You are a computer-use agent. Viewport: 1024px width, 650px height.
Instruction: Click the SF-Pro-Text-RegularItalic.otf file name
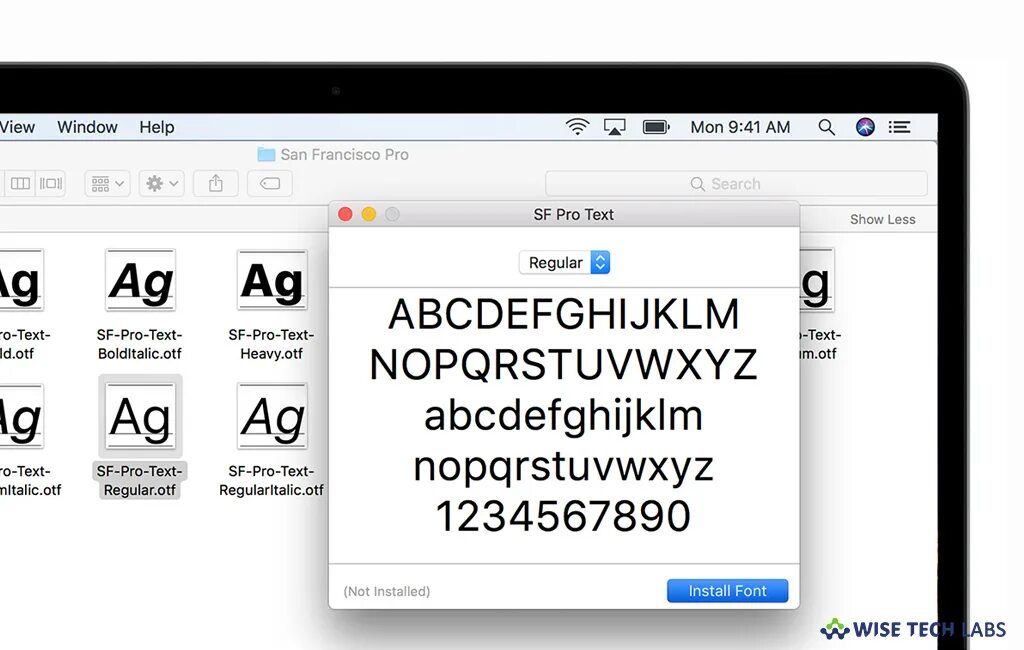(x=271, y=480)
